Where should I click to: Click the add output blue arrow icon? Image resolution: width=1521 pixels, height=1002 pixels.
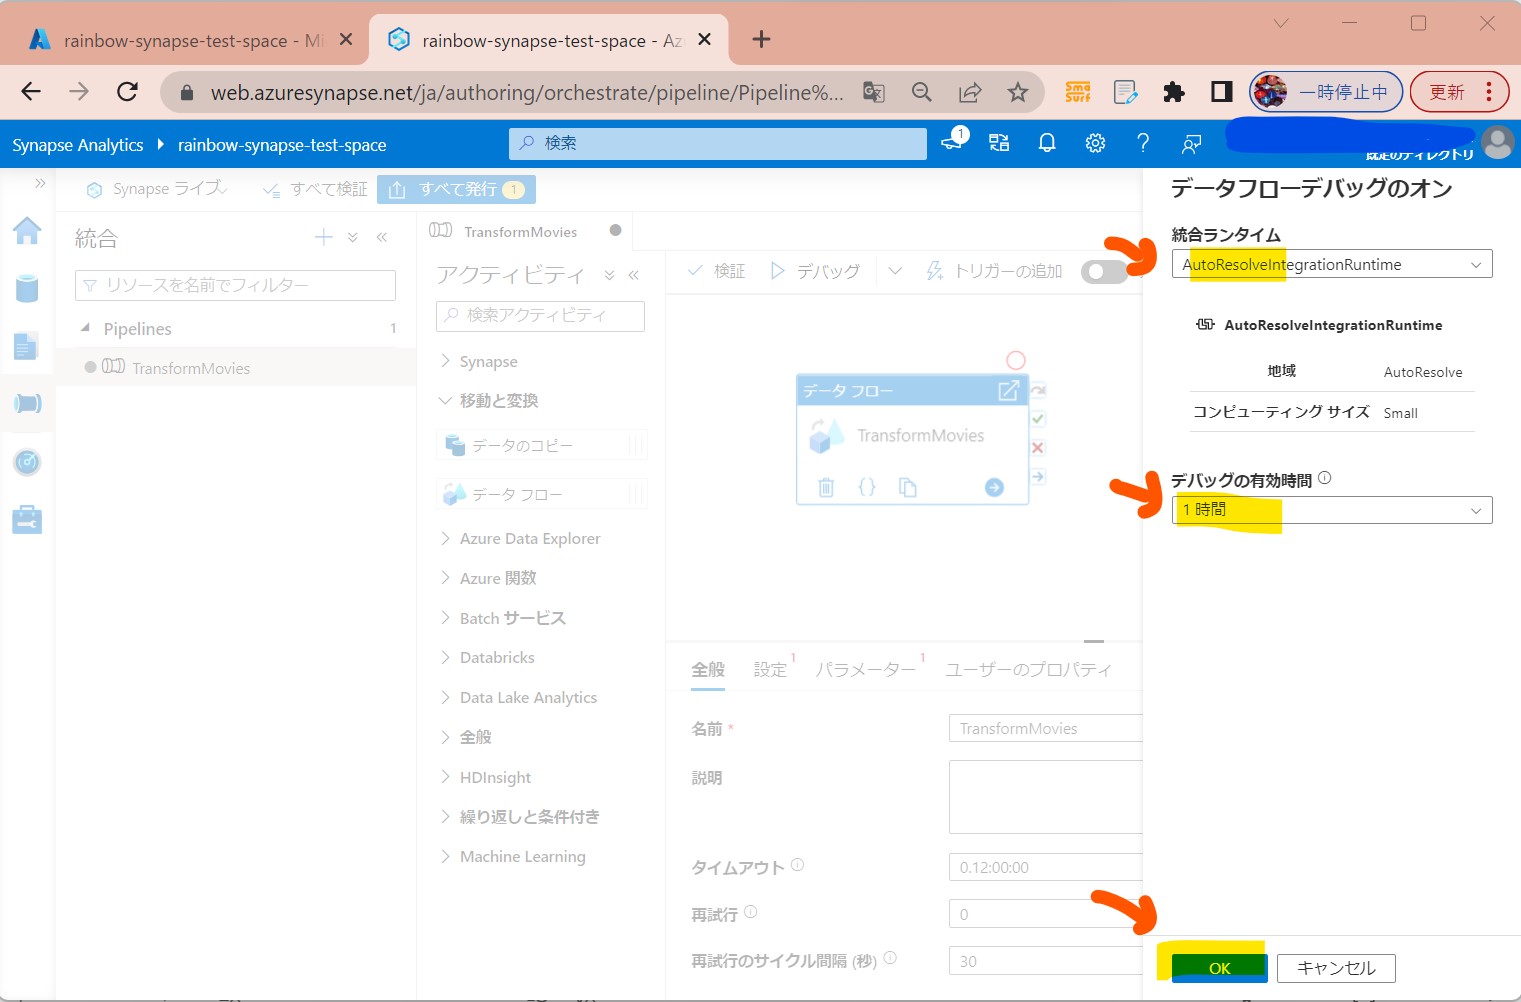pos(994,488)
